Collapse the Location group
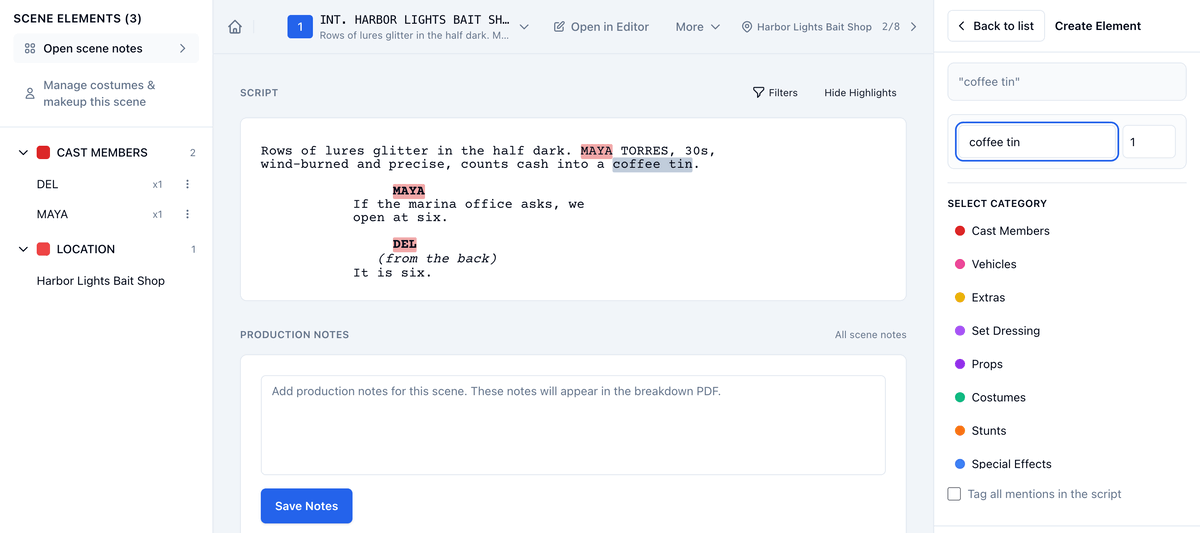The height and width of the screenshot is (533, 1200). (x=23, y=249)
